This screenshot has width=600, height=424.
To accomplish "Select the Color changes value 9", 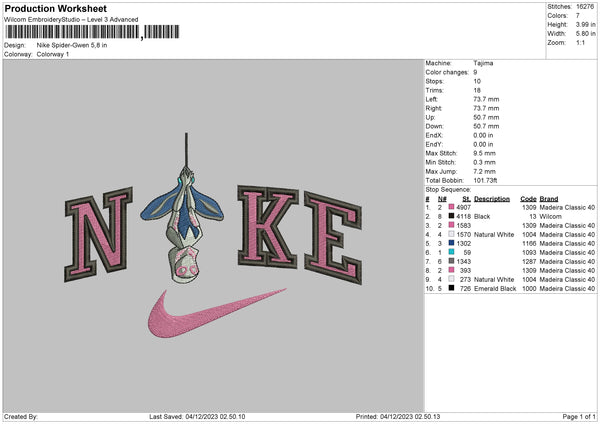I will click(475, 72).
